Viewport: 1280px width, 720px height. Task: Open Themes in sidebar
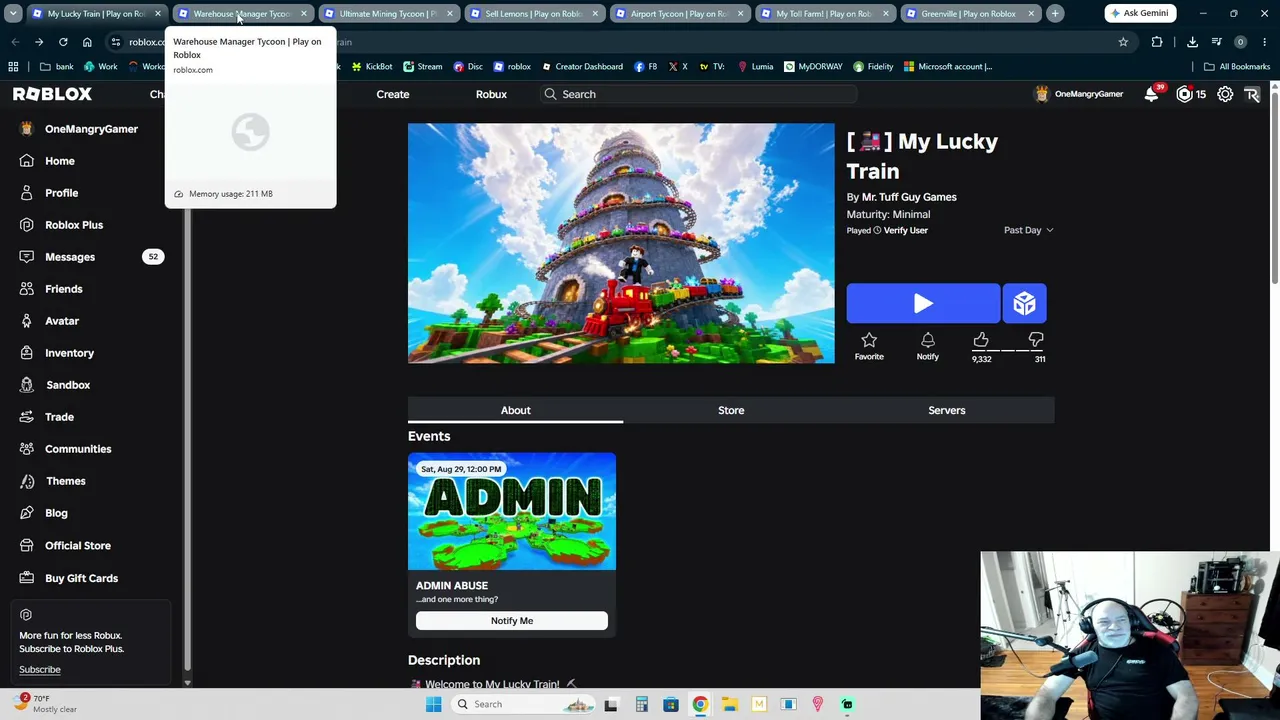[x=65, y=481]
